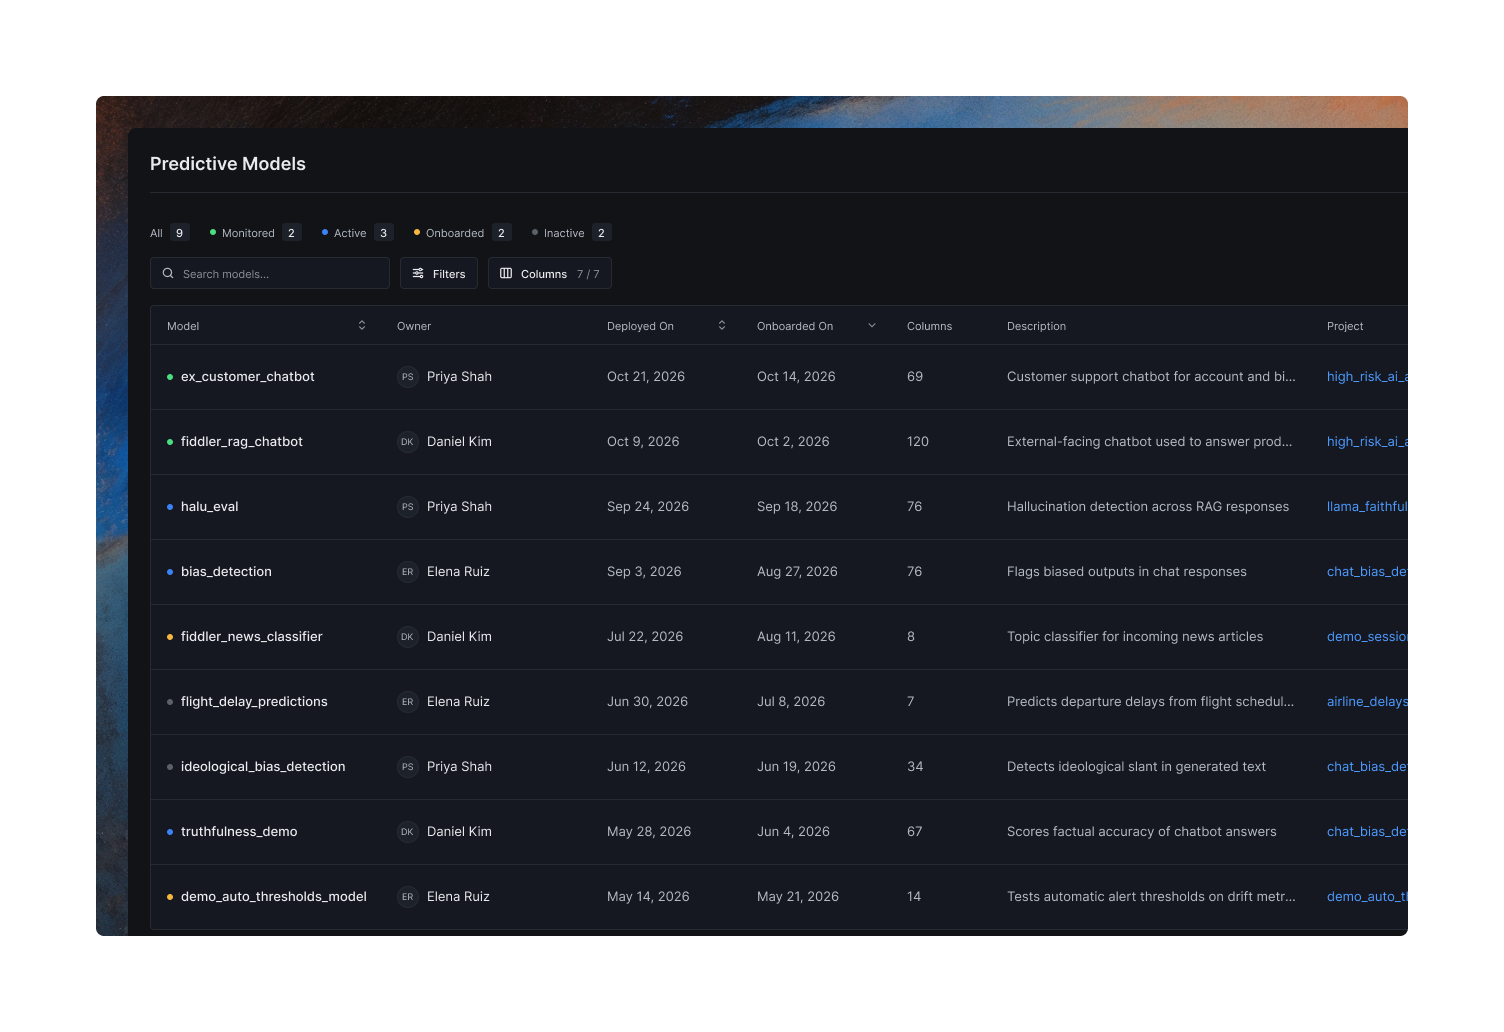This screenshot has height=1032, width=1504.
Task: Sort by Model column using sort arrows
Action: coord(362,325)
